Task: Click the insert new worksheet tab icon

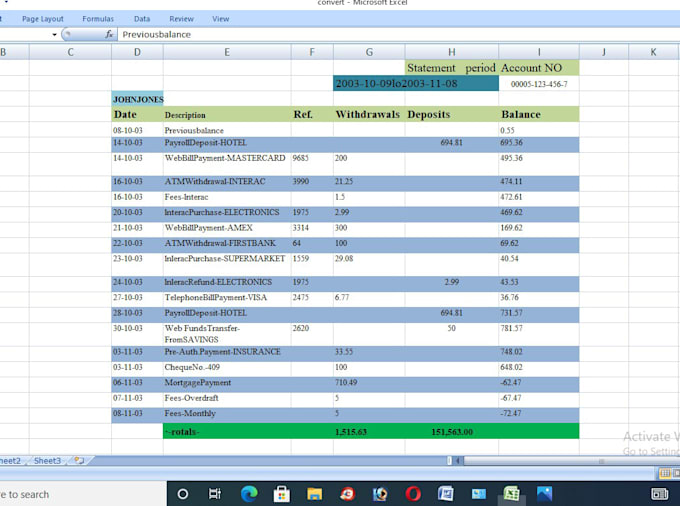Action: [79, 460]
